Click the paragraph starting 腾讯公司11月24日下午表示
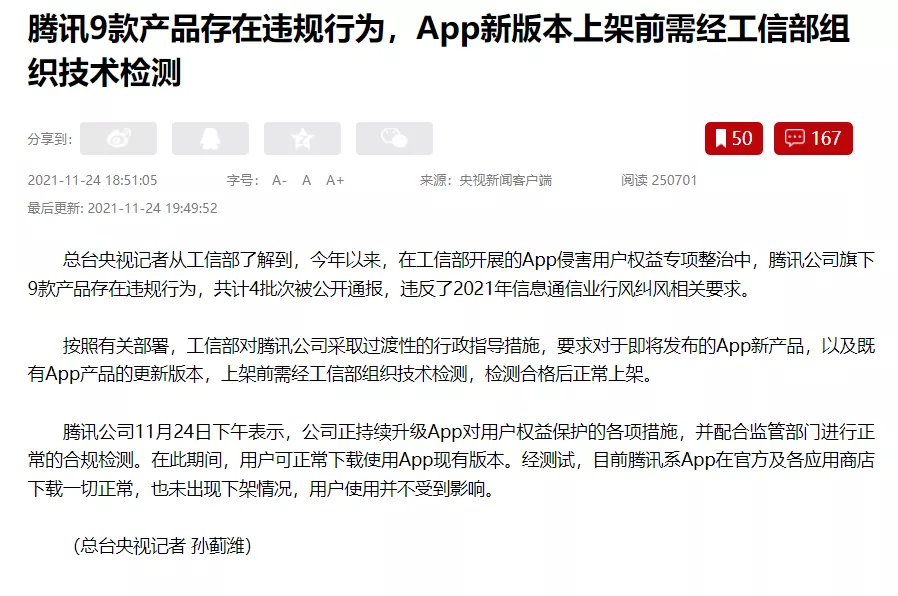Screen dimensions: 898x596 click(451, 460)
